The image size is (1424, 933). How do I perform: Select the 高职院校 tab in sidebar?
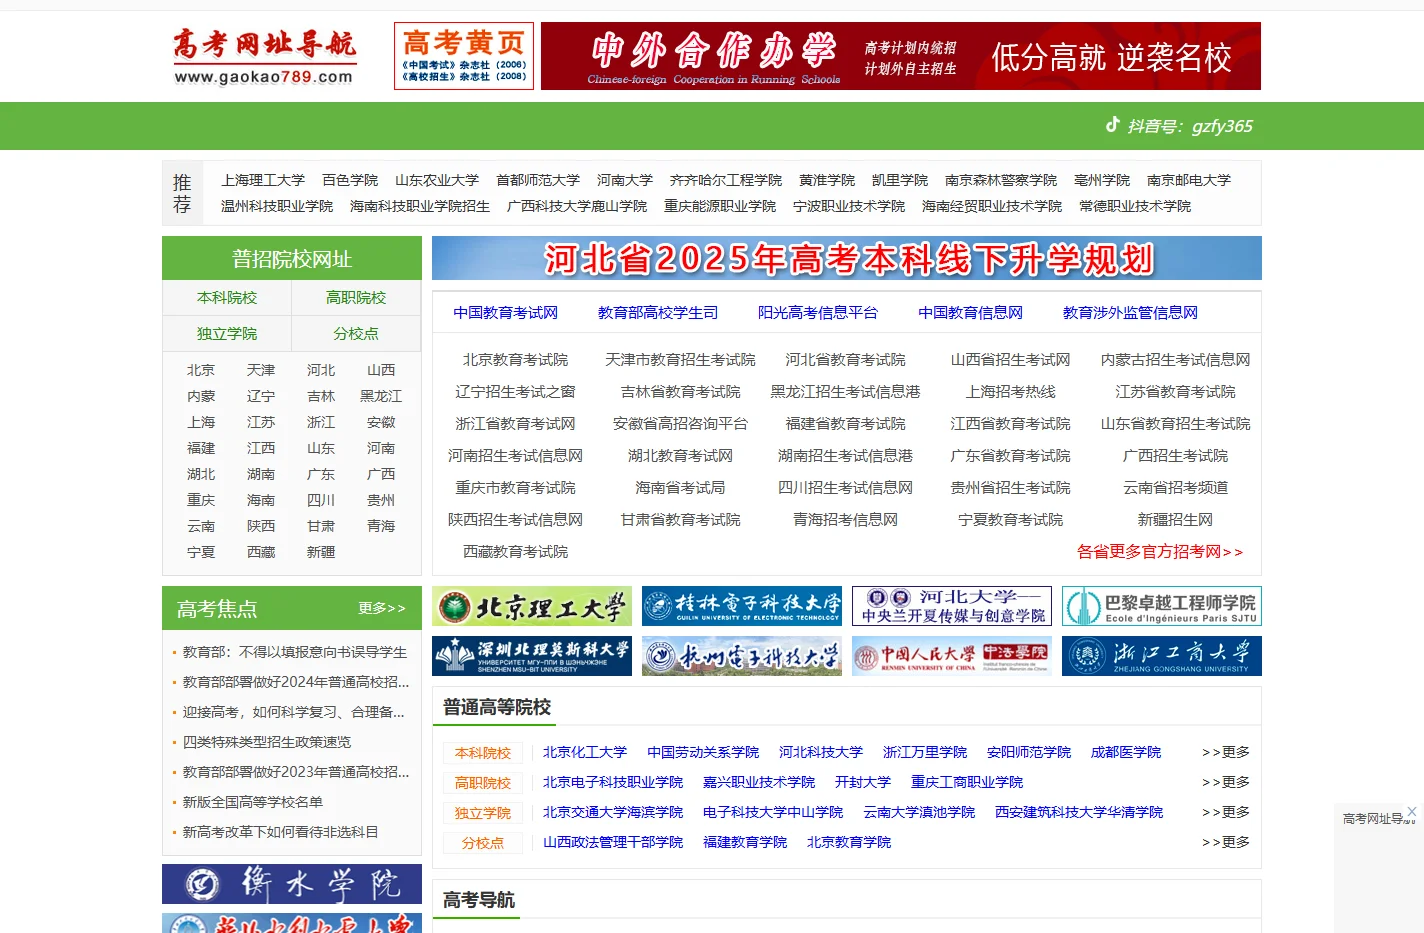(356, 298)
